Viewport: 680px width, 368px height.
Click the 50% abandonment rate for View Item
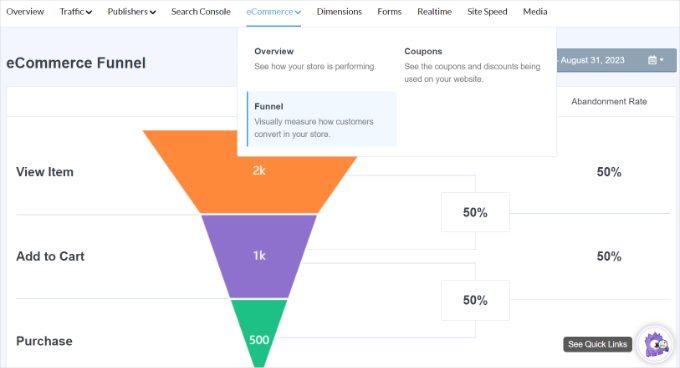tap(609, 172)
